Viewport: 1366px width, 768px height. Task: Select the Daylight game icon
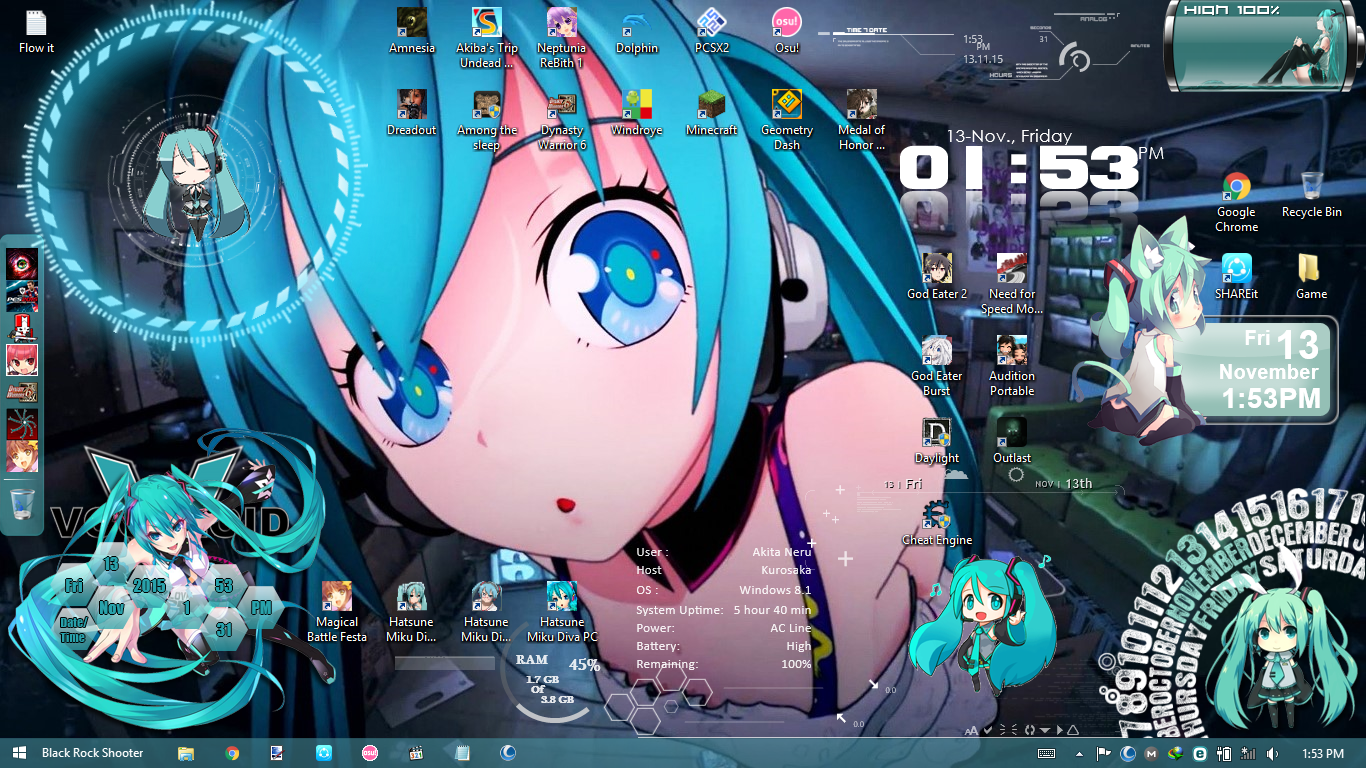937,441
